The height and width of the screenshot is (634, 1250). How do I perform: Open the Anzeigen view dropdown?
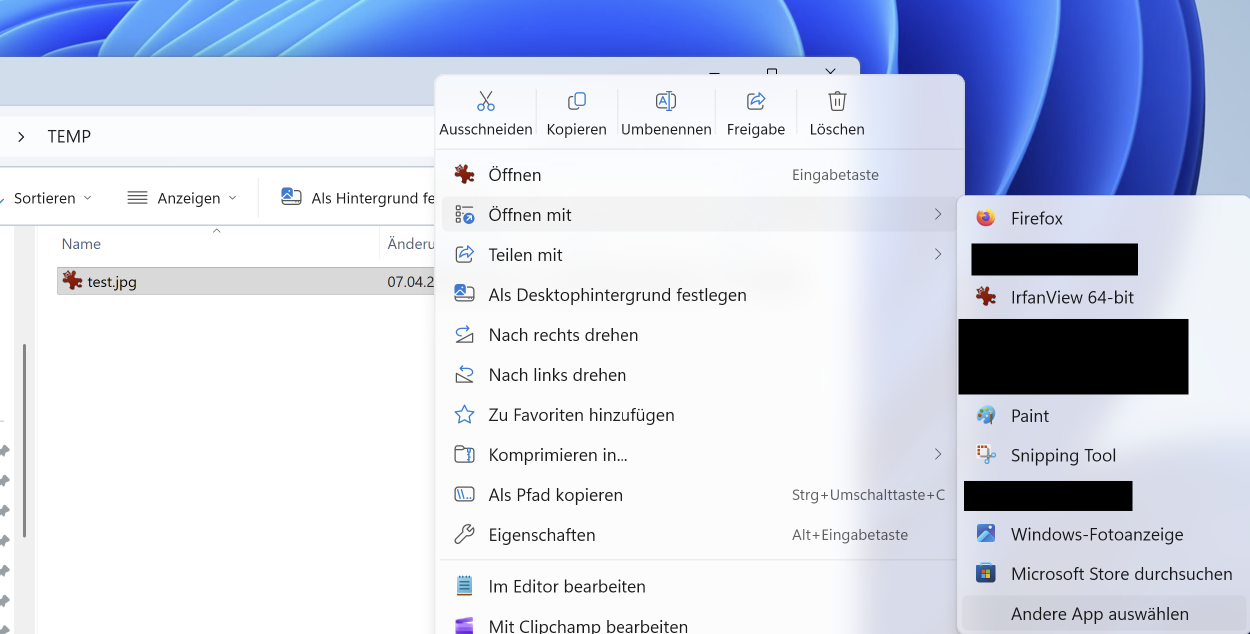pyautogui.click(x=182, y=198)
